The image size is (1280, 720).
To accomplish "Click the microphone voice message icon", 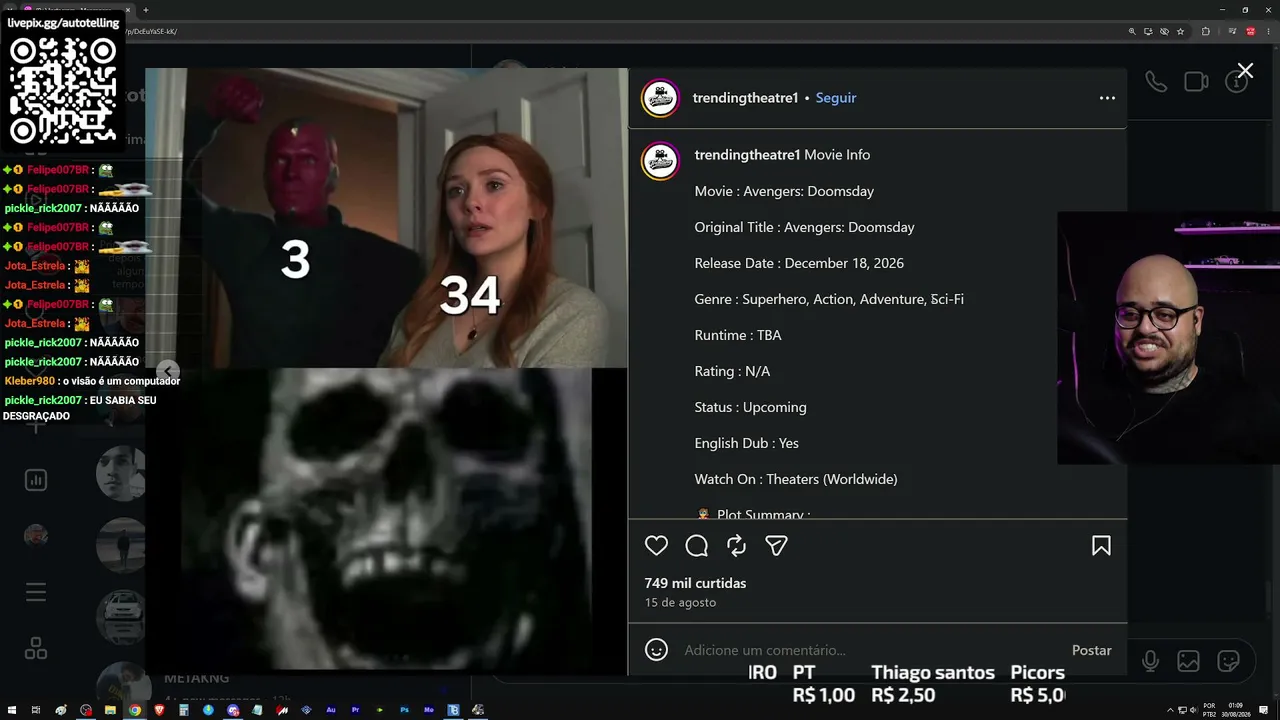I will point(1150,661).
